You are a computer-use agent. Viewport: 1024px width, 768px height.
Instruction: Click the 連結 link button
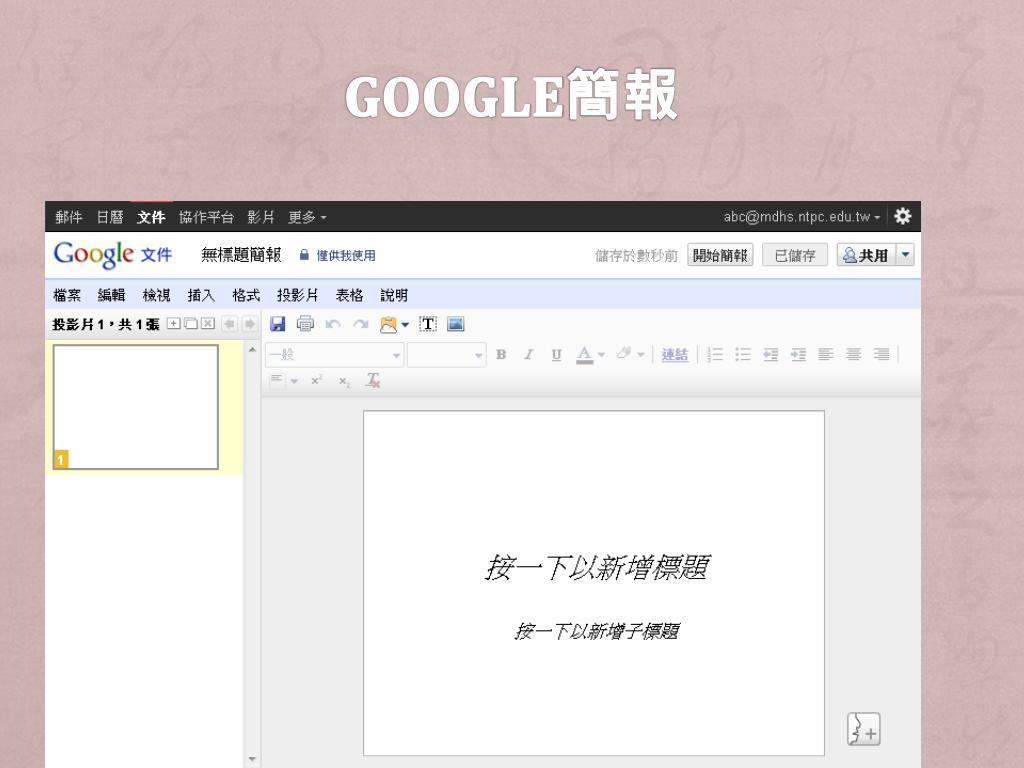(675, 355)
